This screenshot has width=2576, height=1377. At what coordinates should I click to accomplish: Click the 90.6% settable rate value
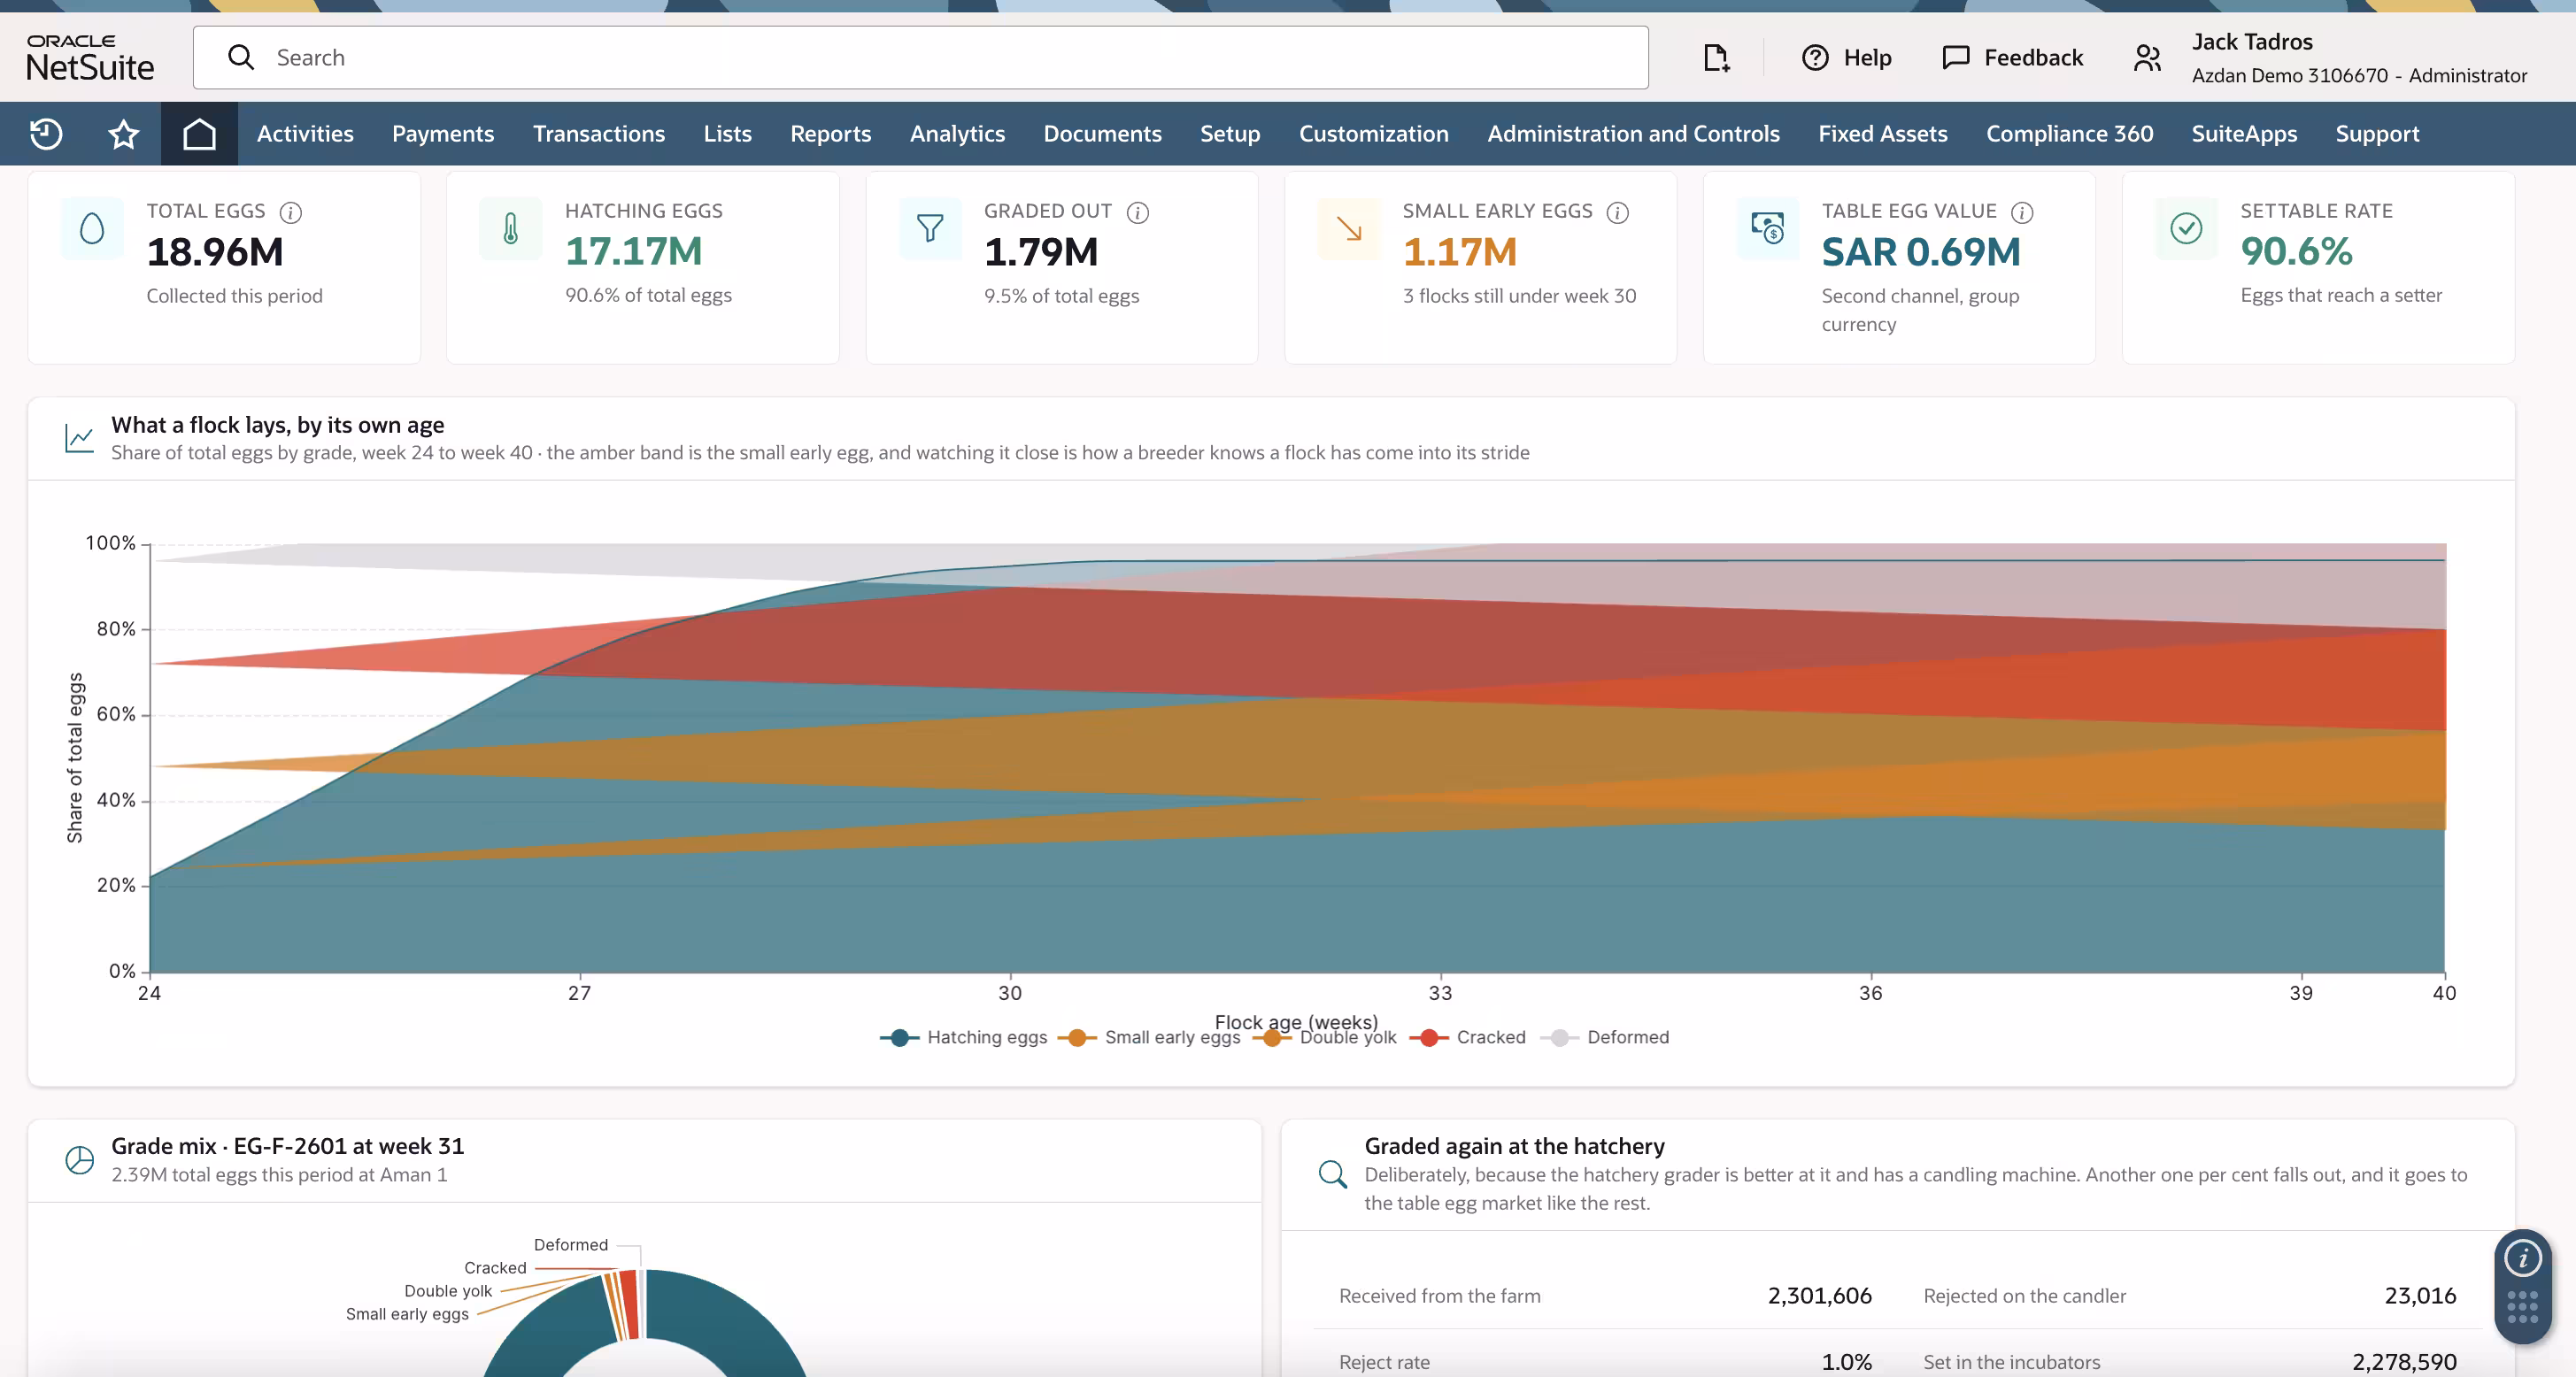[x=2296, y=251]
